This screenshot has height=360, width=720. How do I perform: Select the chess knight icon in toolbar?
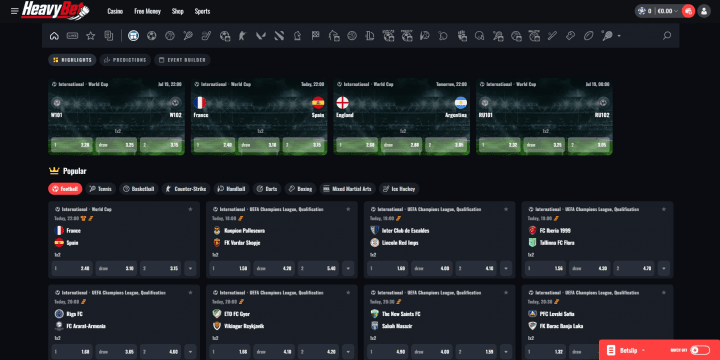[x=297, y=36]
